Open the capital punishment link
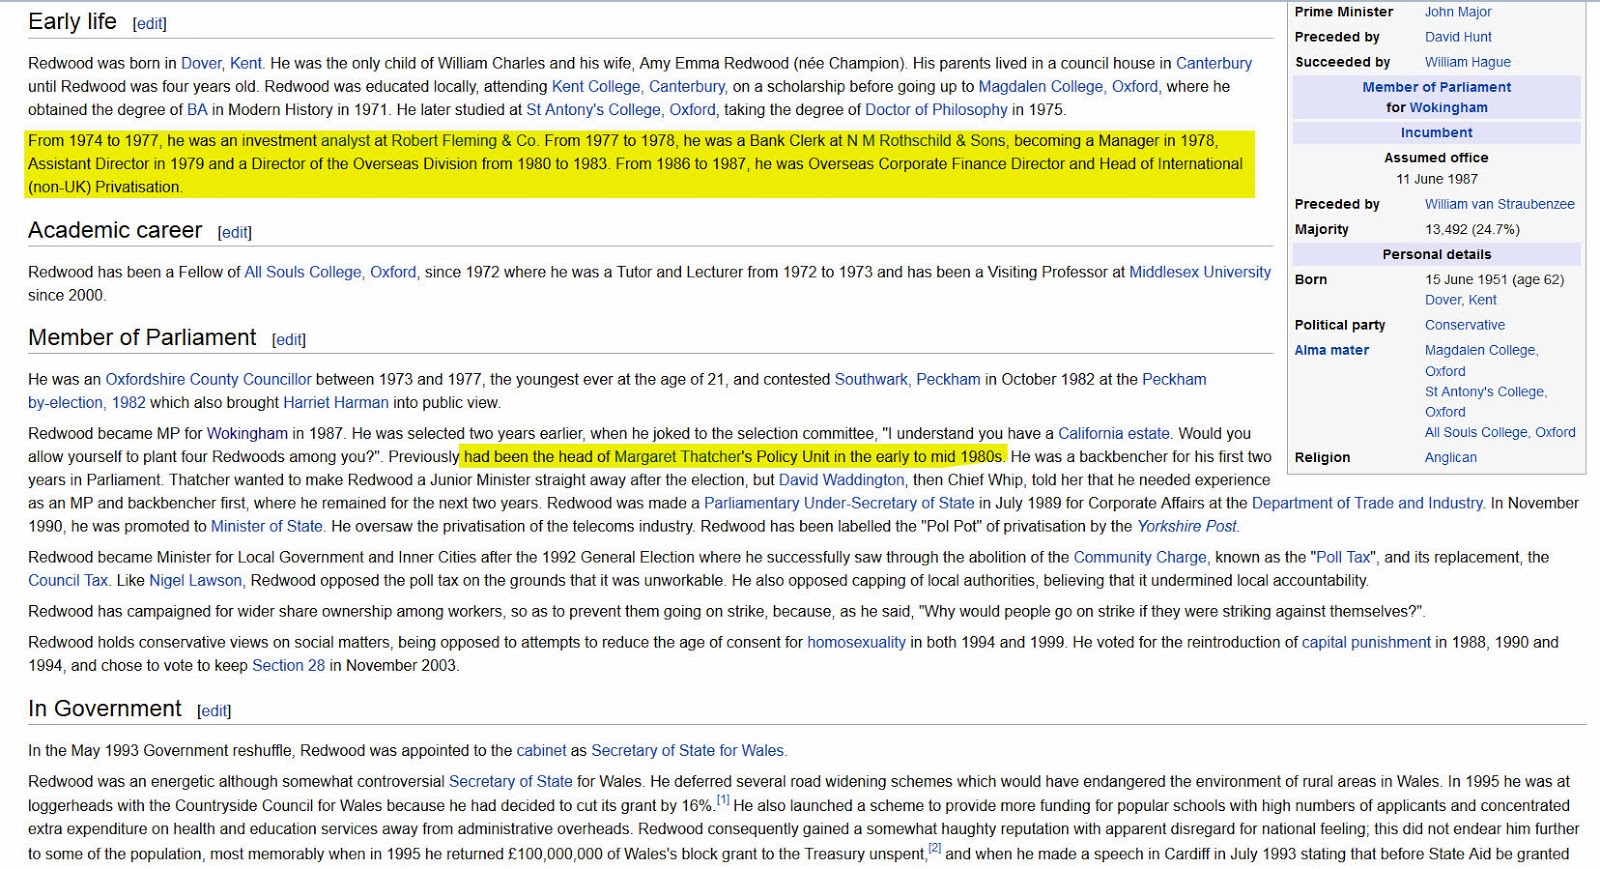This screenshot has height=869, width=1600. pos(1366,642)
